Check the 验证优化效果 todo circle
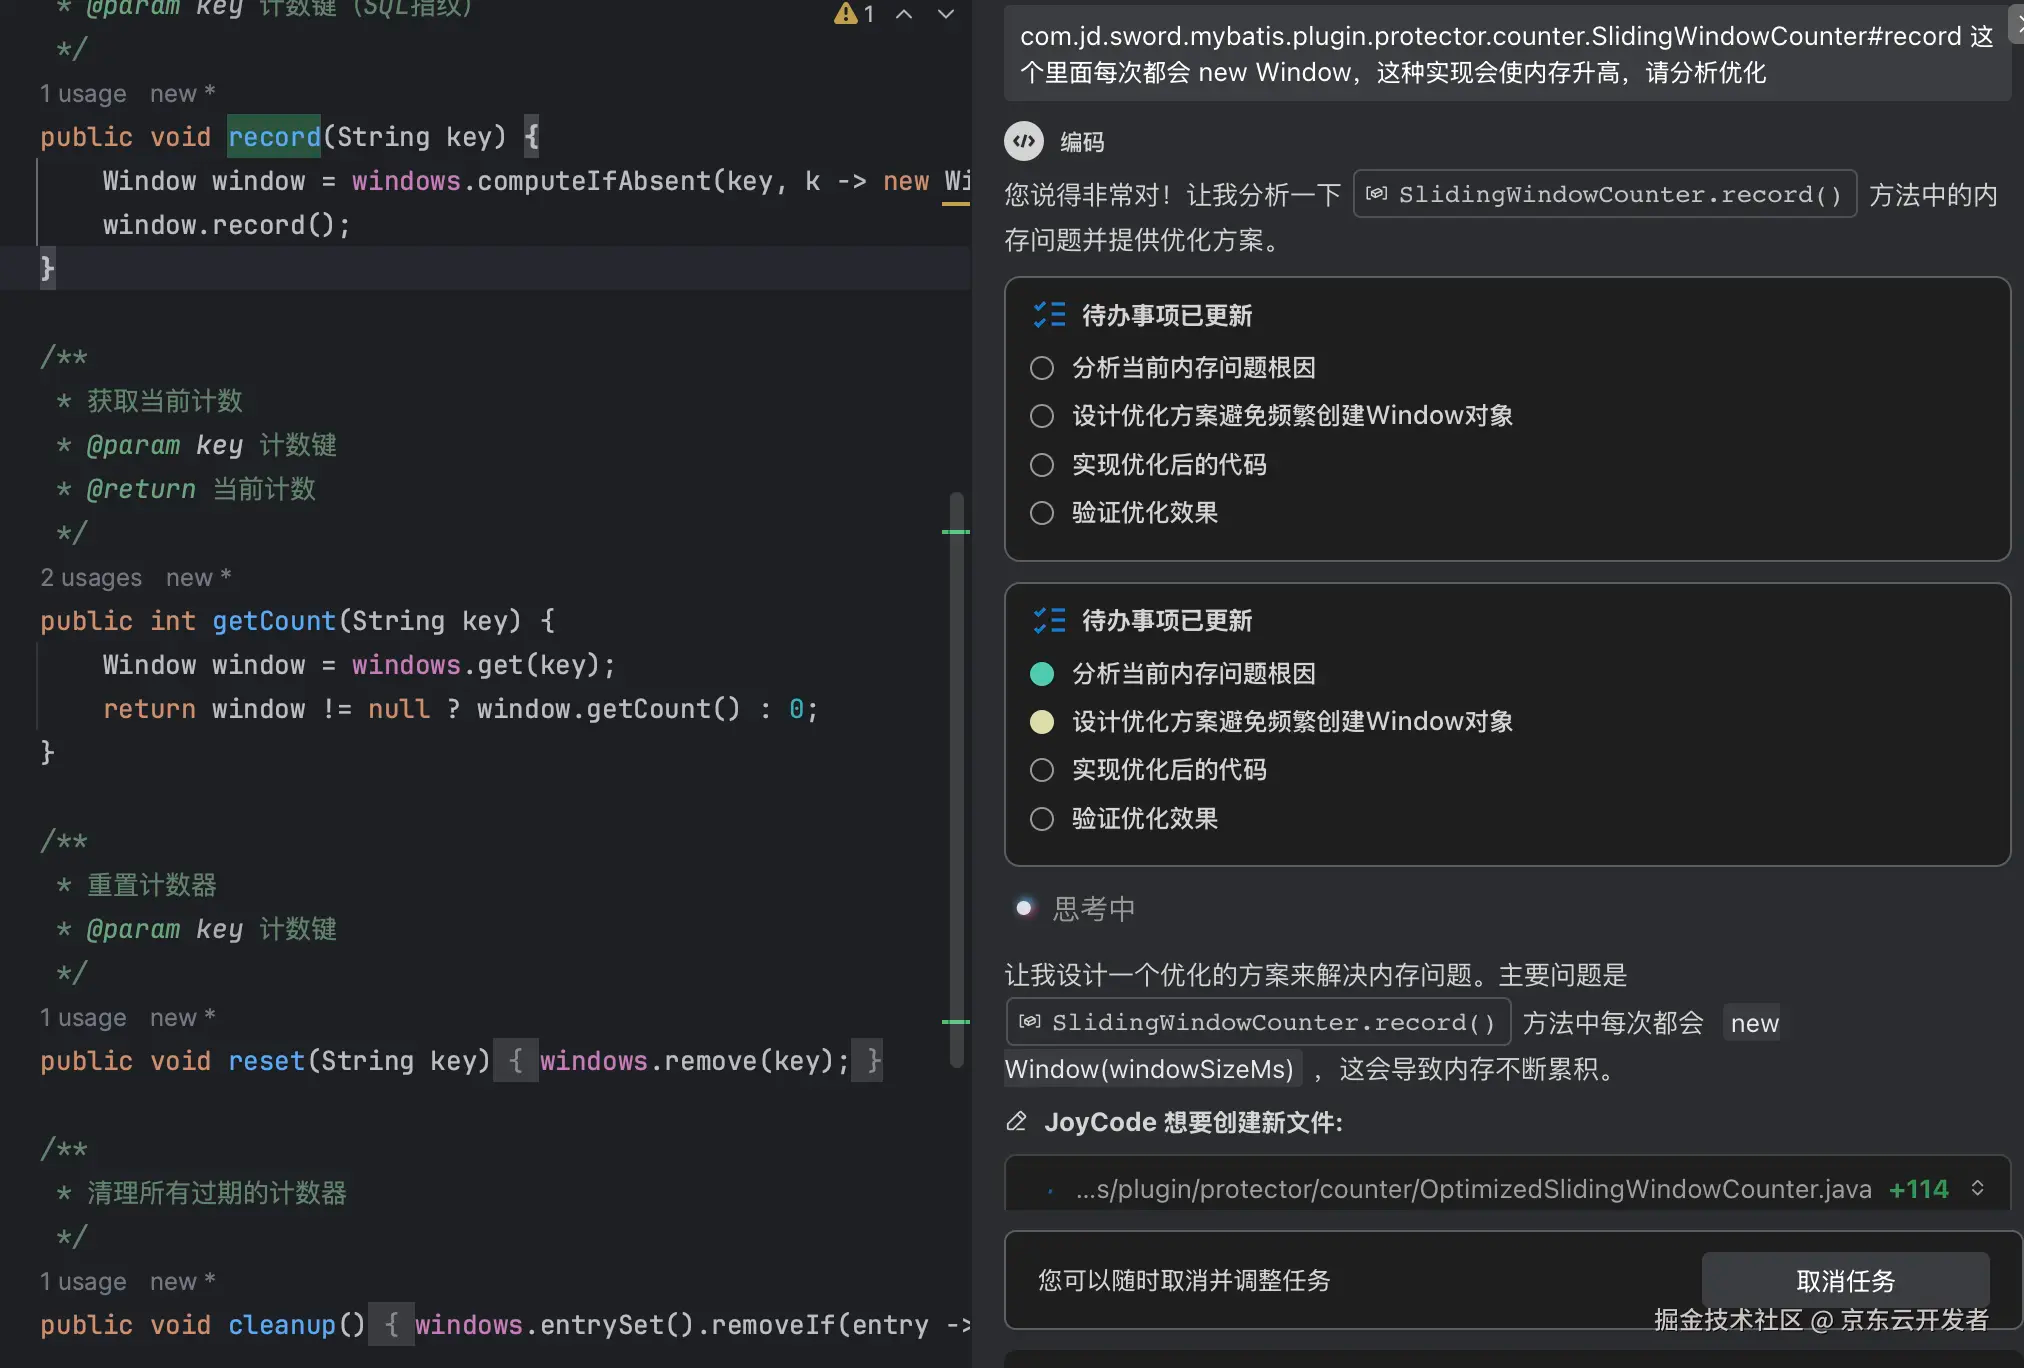This screenshot has height=1368, width=2024. (x=1042, y=818)
